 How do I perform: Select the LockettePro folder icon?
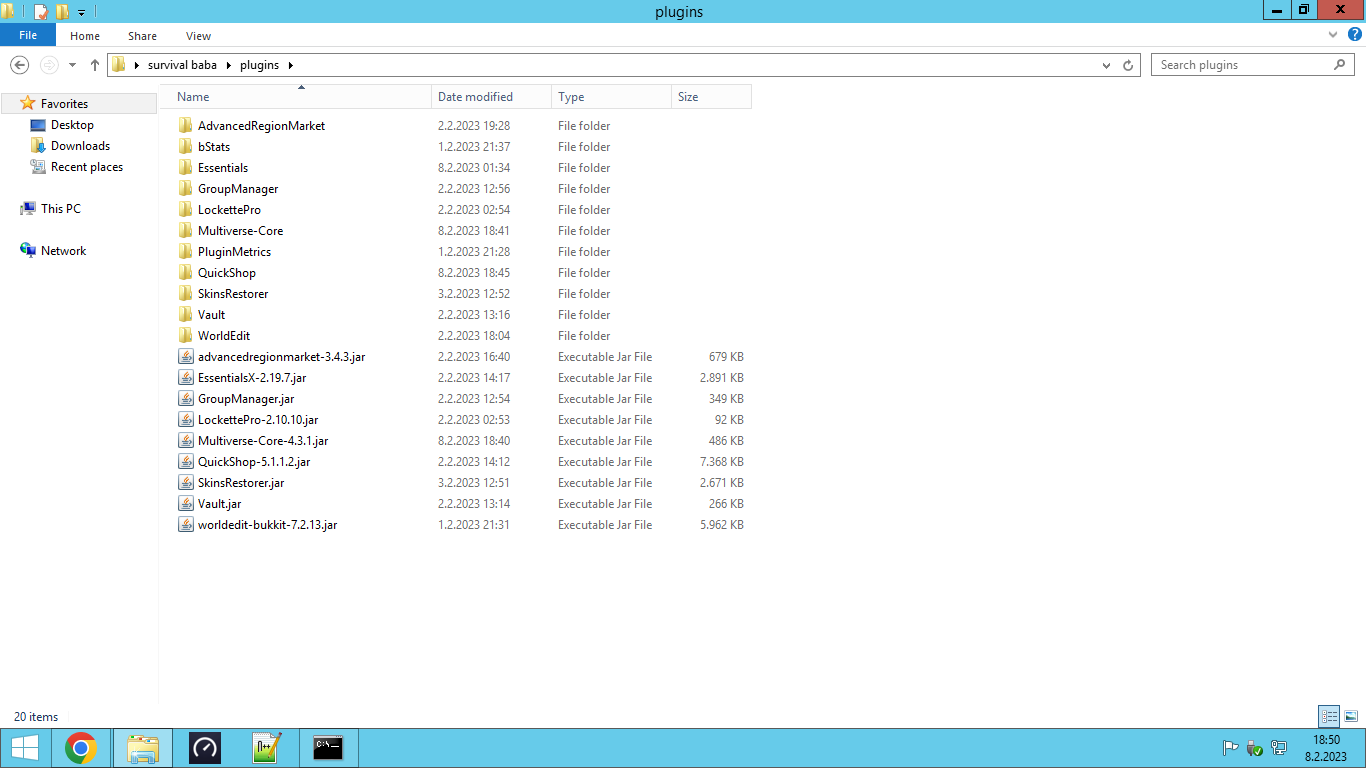click(x=186, y=210)
